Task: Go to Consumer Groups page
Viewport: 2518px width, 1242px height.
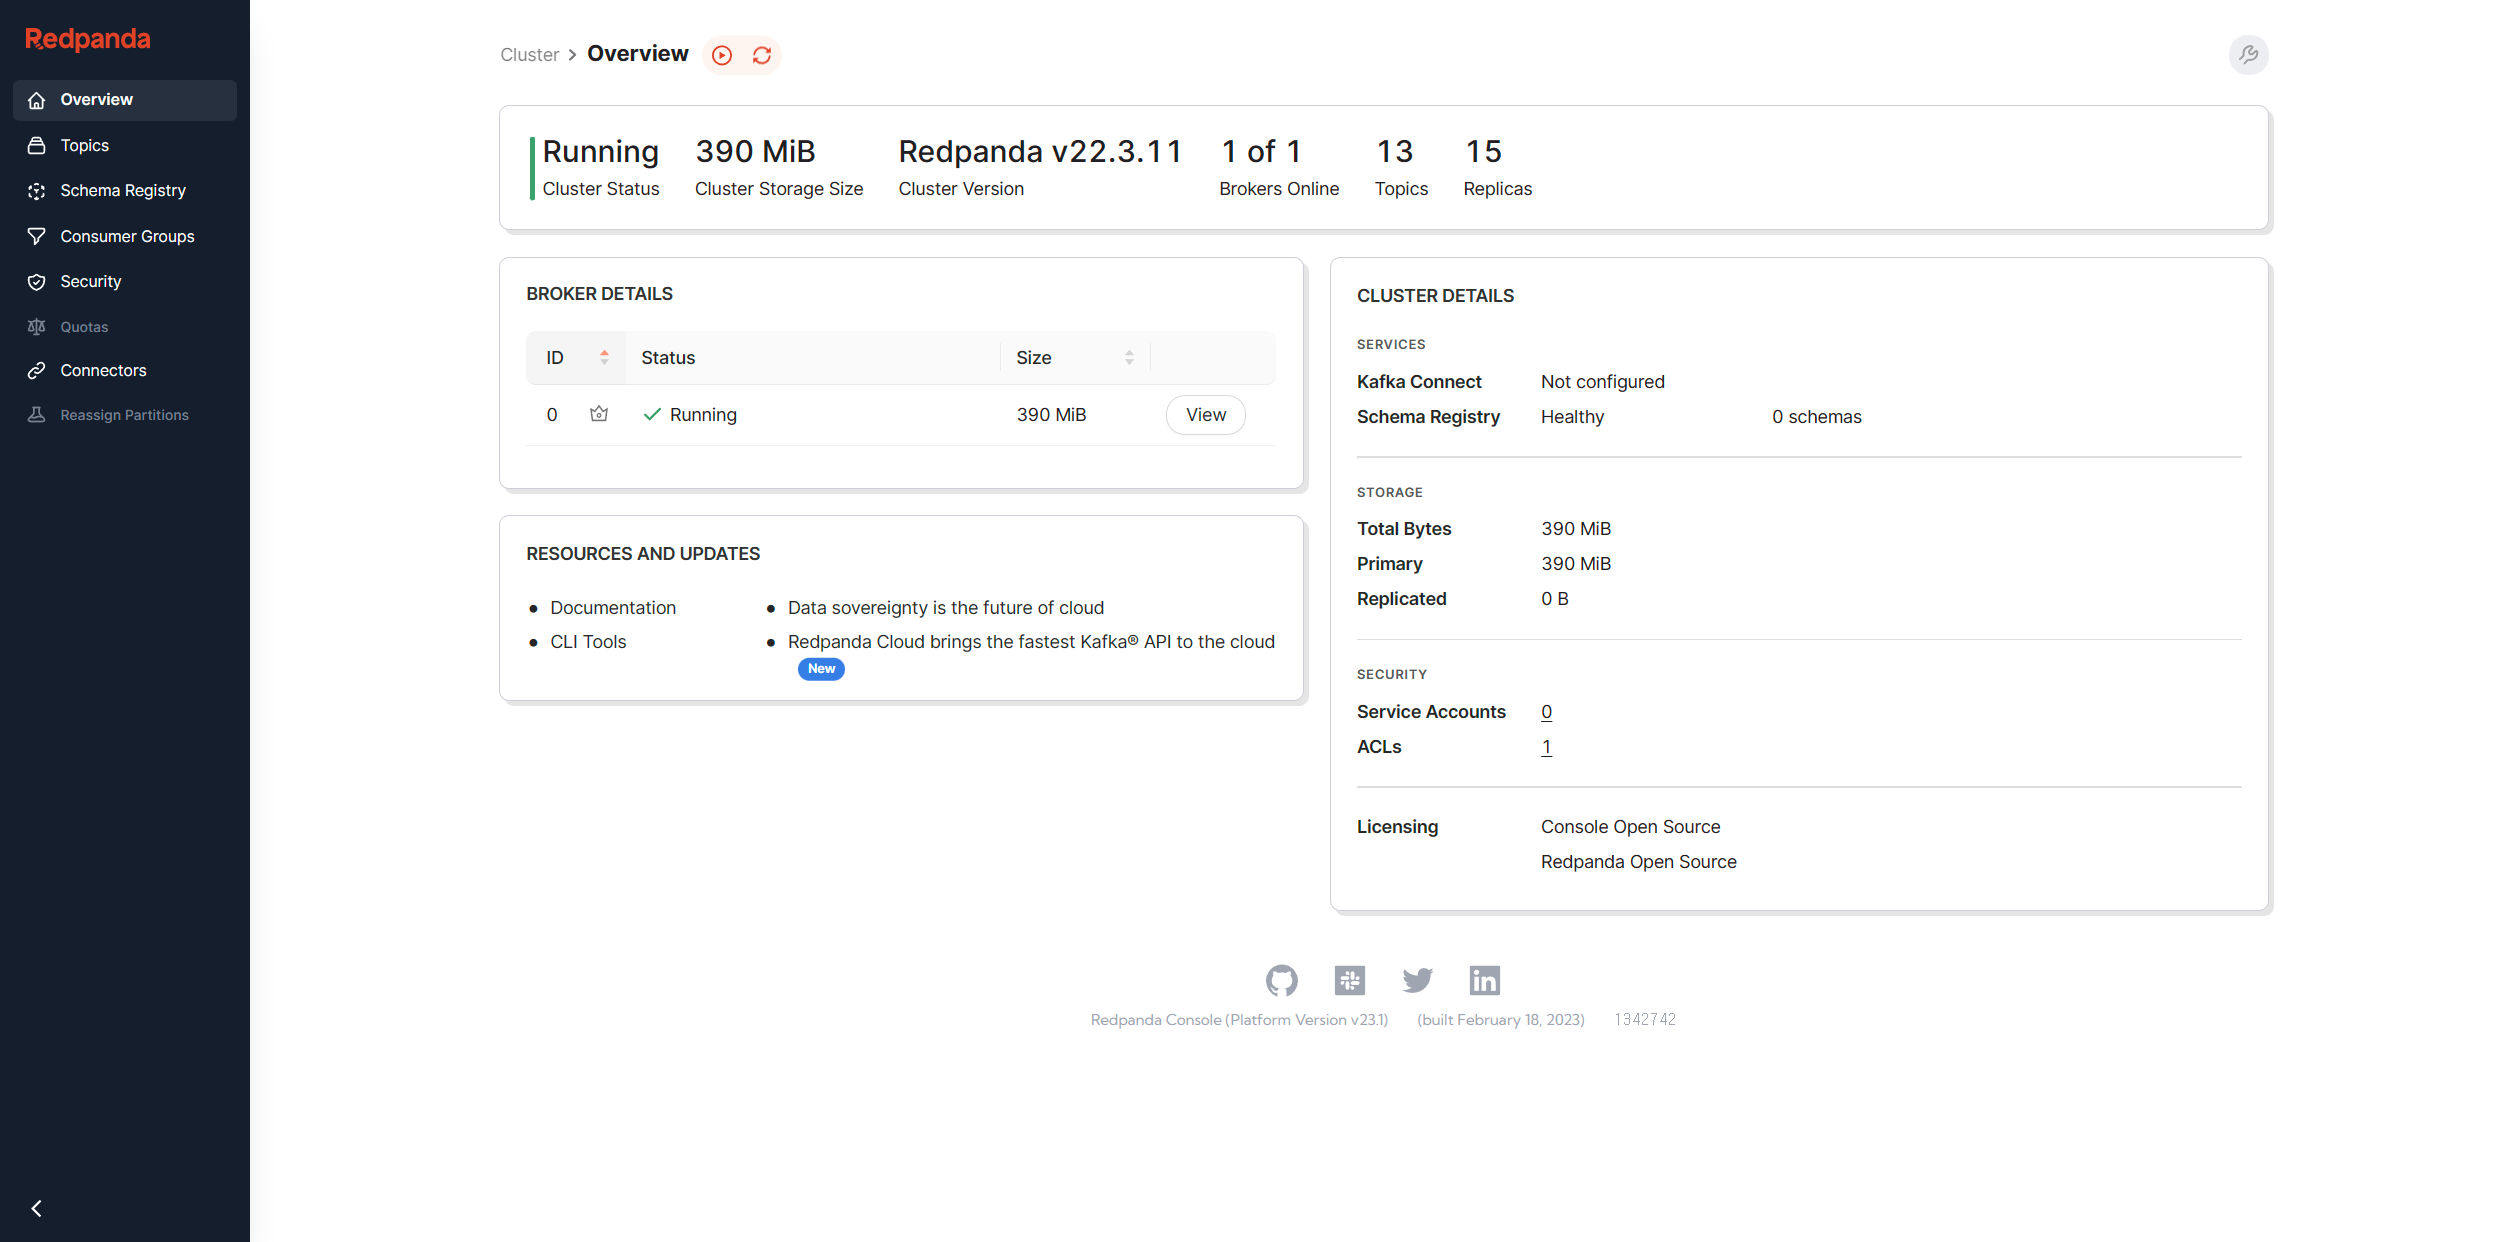Action: (127, 237)
